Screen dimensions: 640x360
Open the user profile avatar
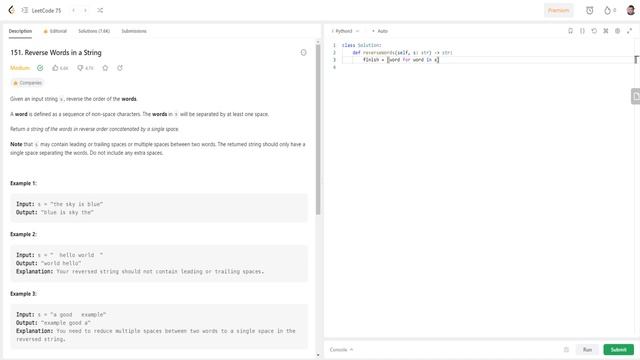(x=631, y=10)
